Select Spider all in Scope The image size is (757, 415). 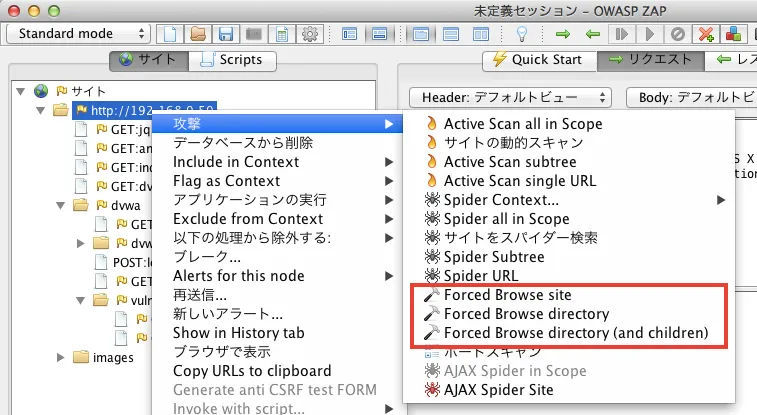pos(569,219)
